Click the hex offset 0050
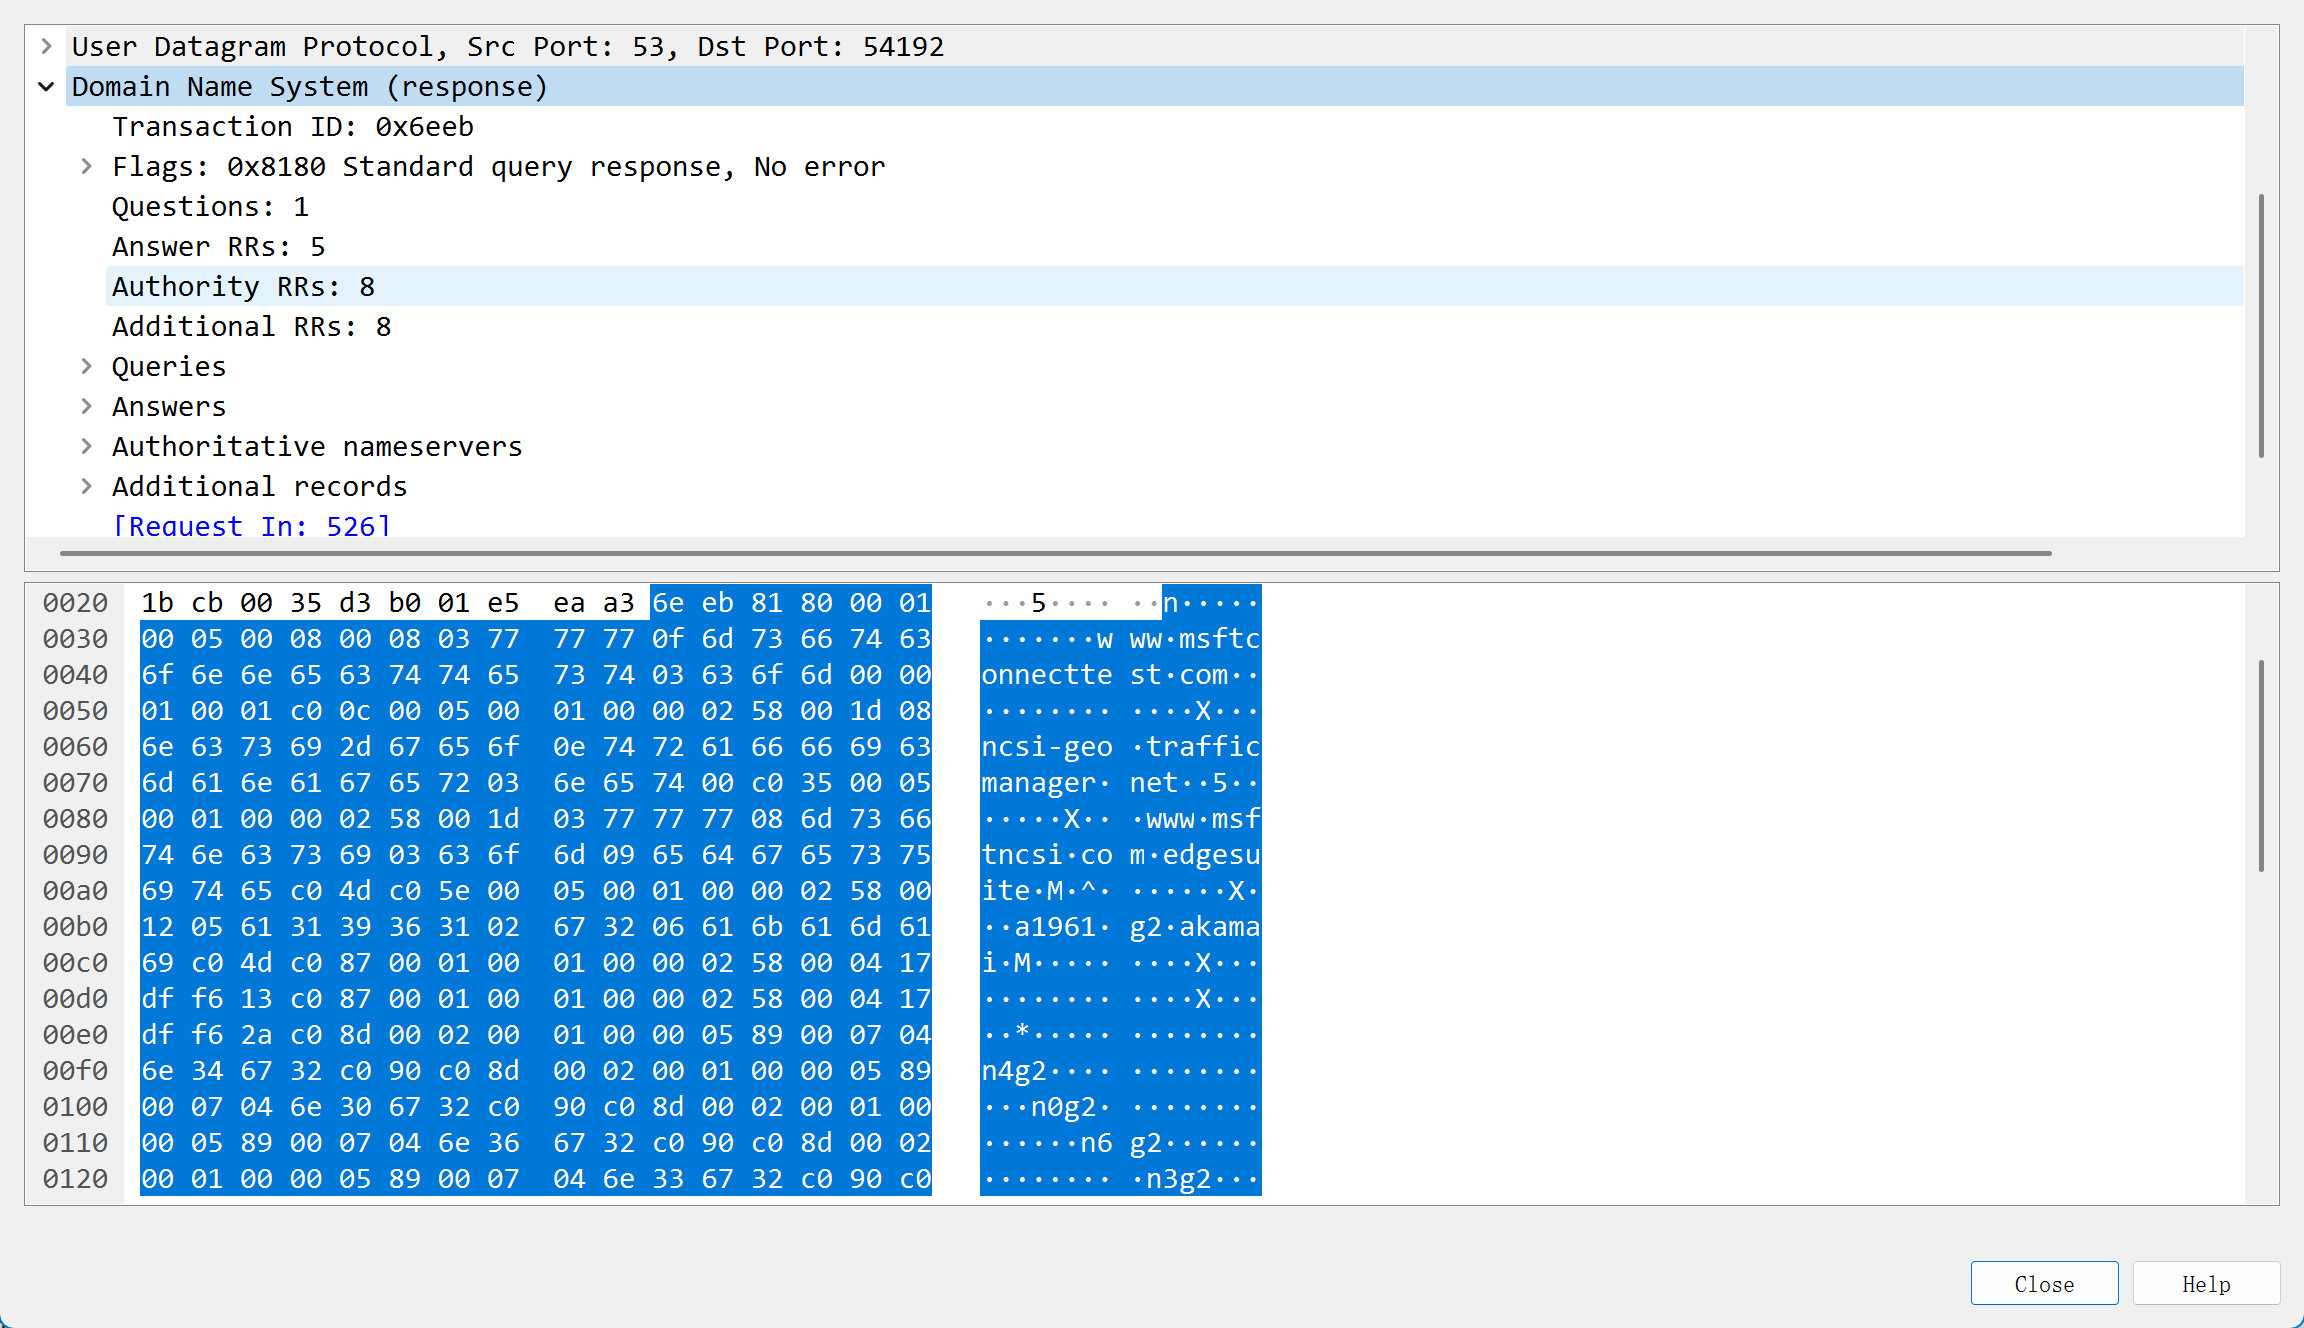This screenshot has height=1328, width=2304. [75, 710]
